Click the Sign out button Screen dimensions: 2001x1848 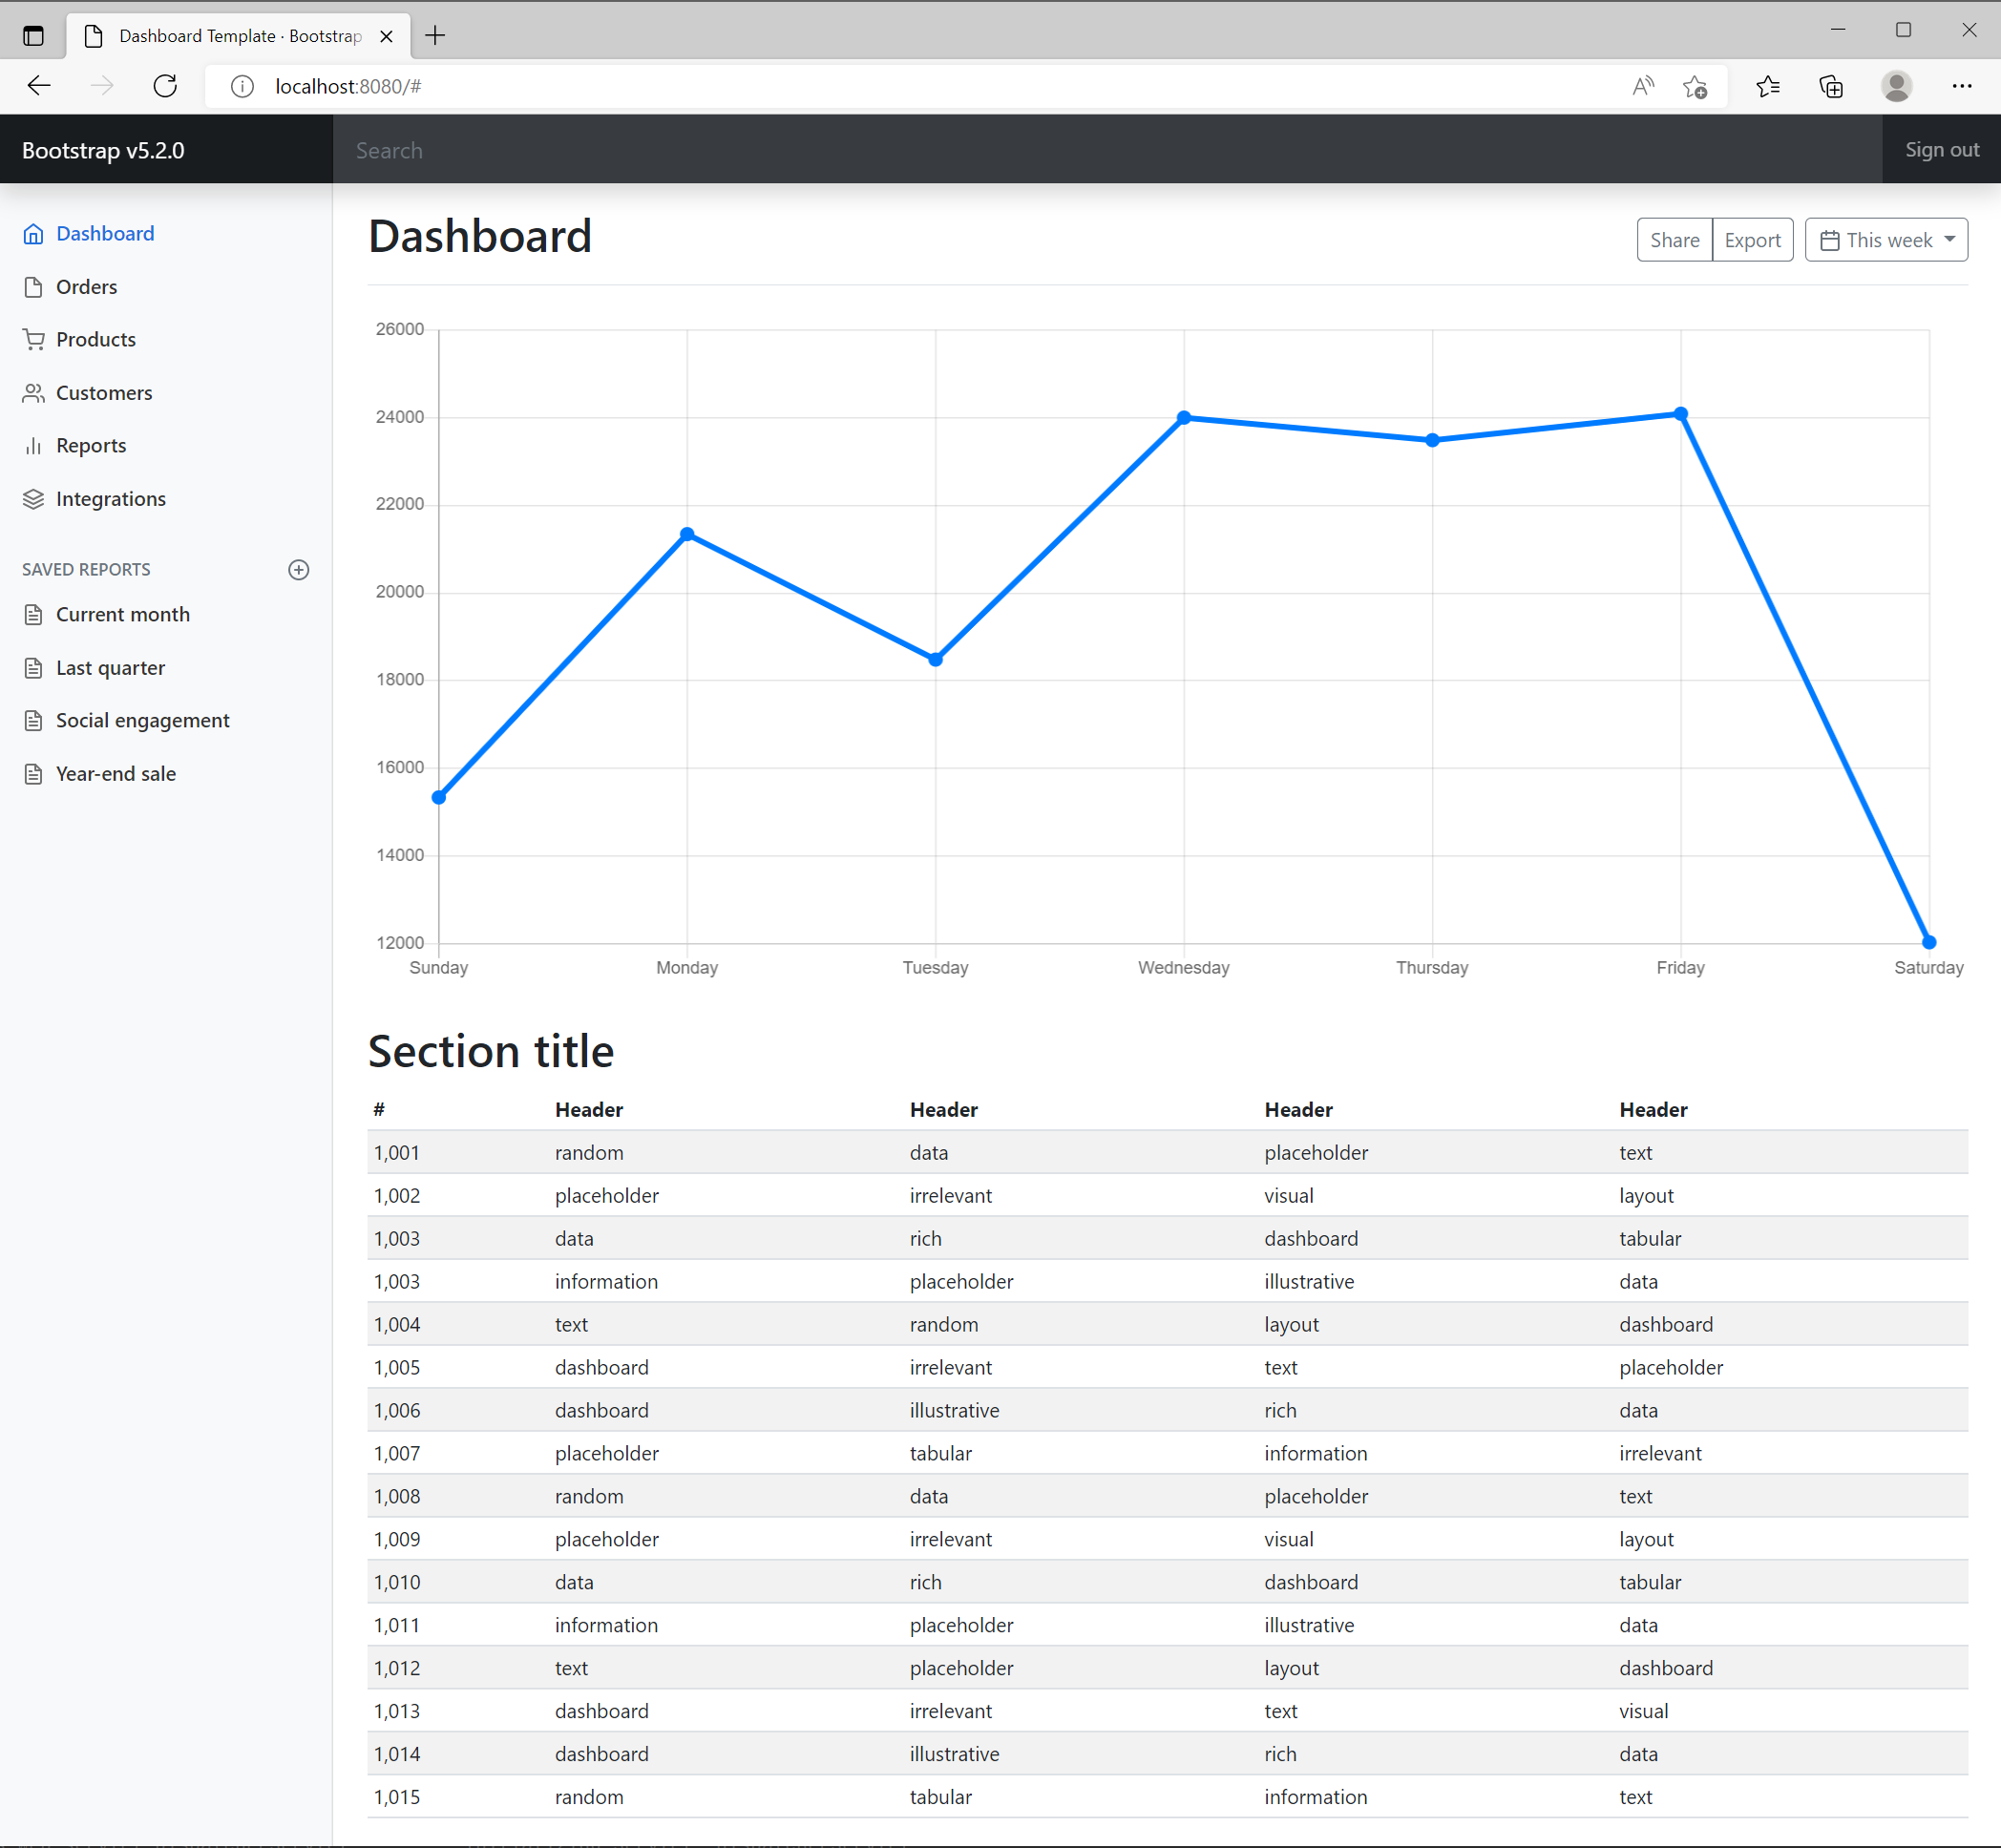tap(1940, 150)
